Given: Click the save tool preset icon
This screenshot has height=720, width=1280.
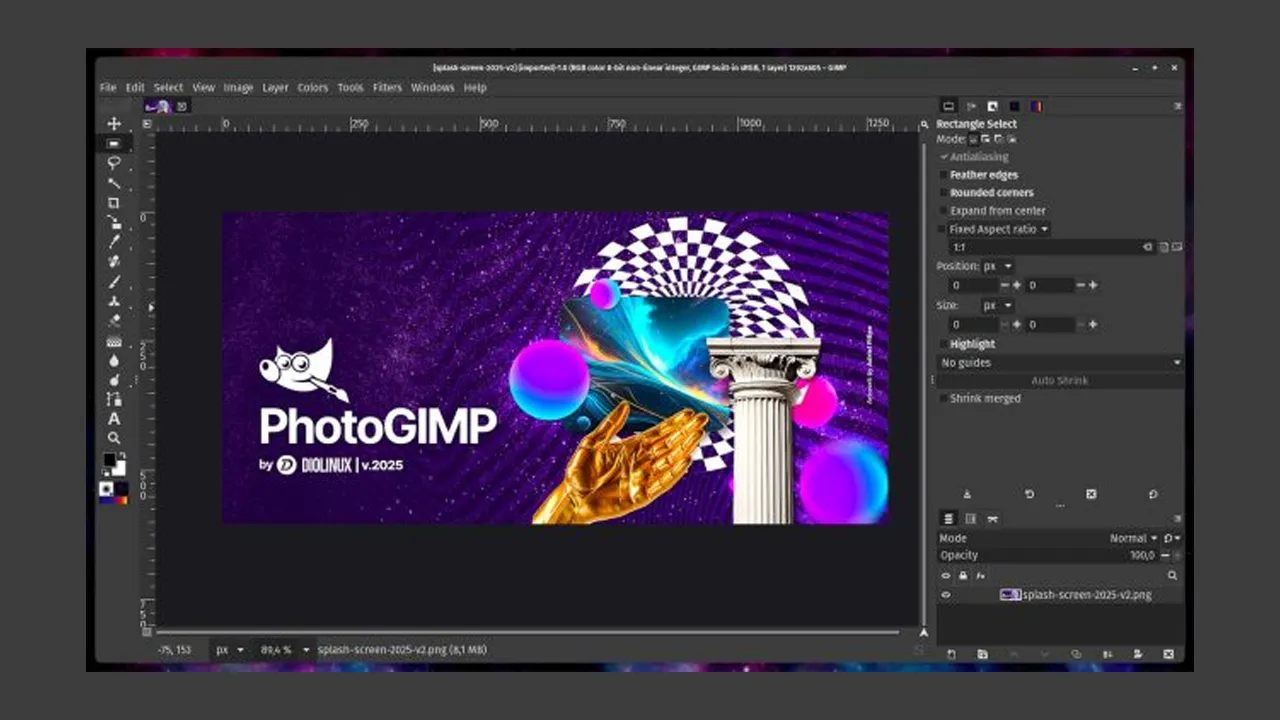Looking at the screenshot, I should tap(967, 494).
